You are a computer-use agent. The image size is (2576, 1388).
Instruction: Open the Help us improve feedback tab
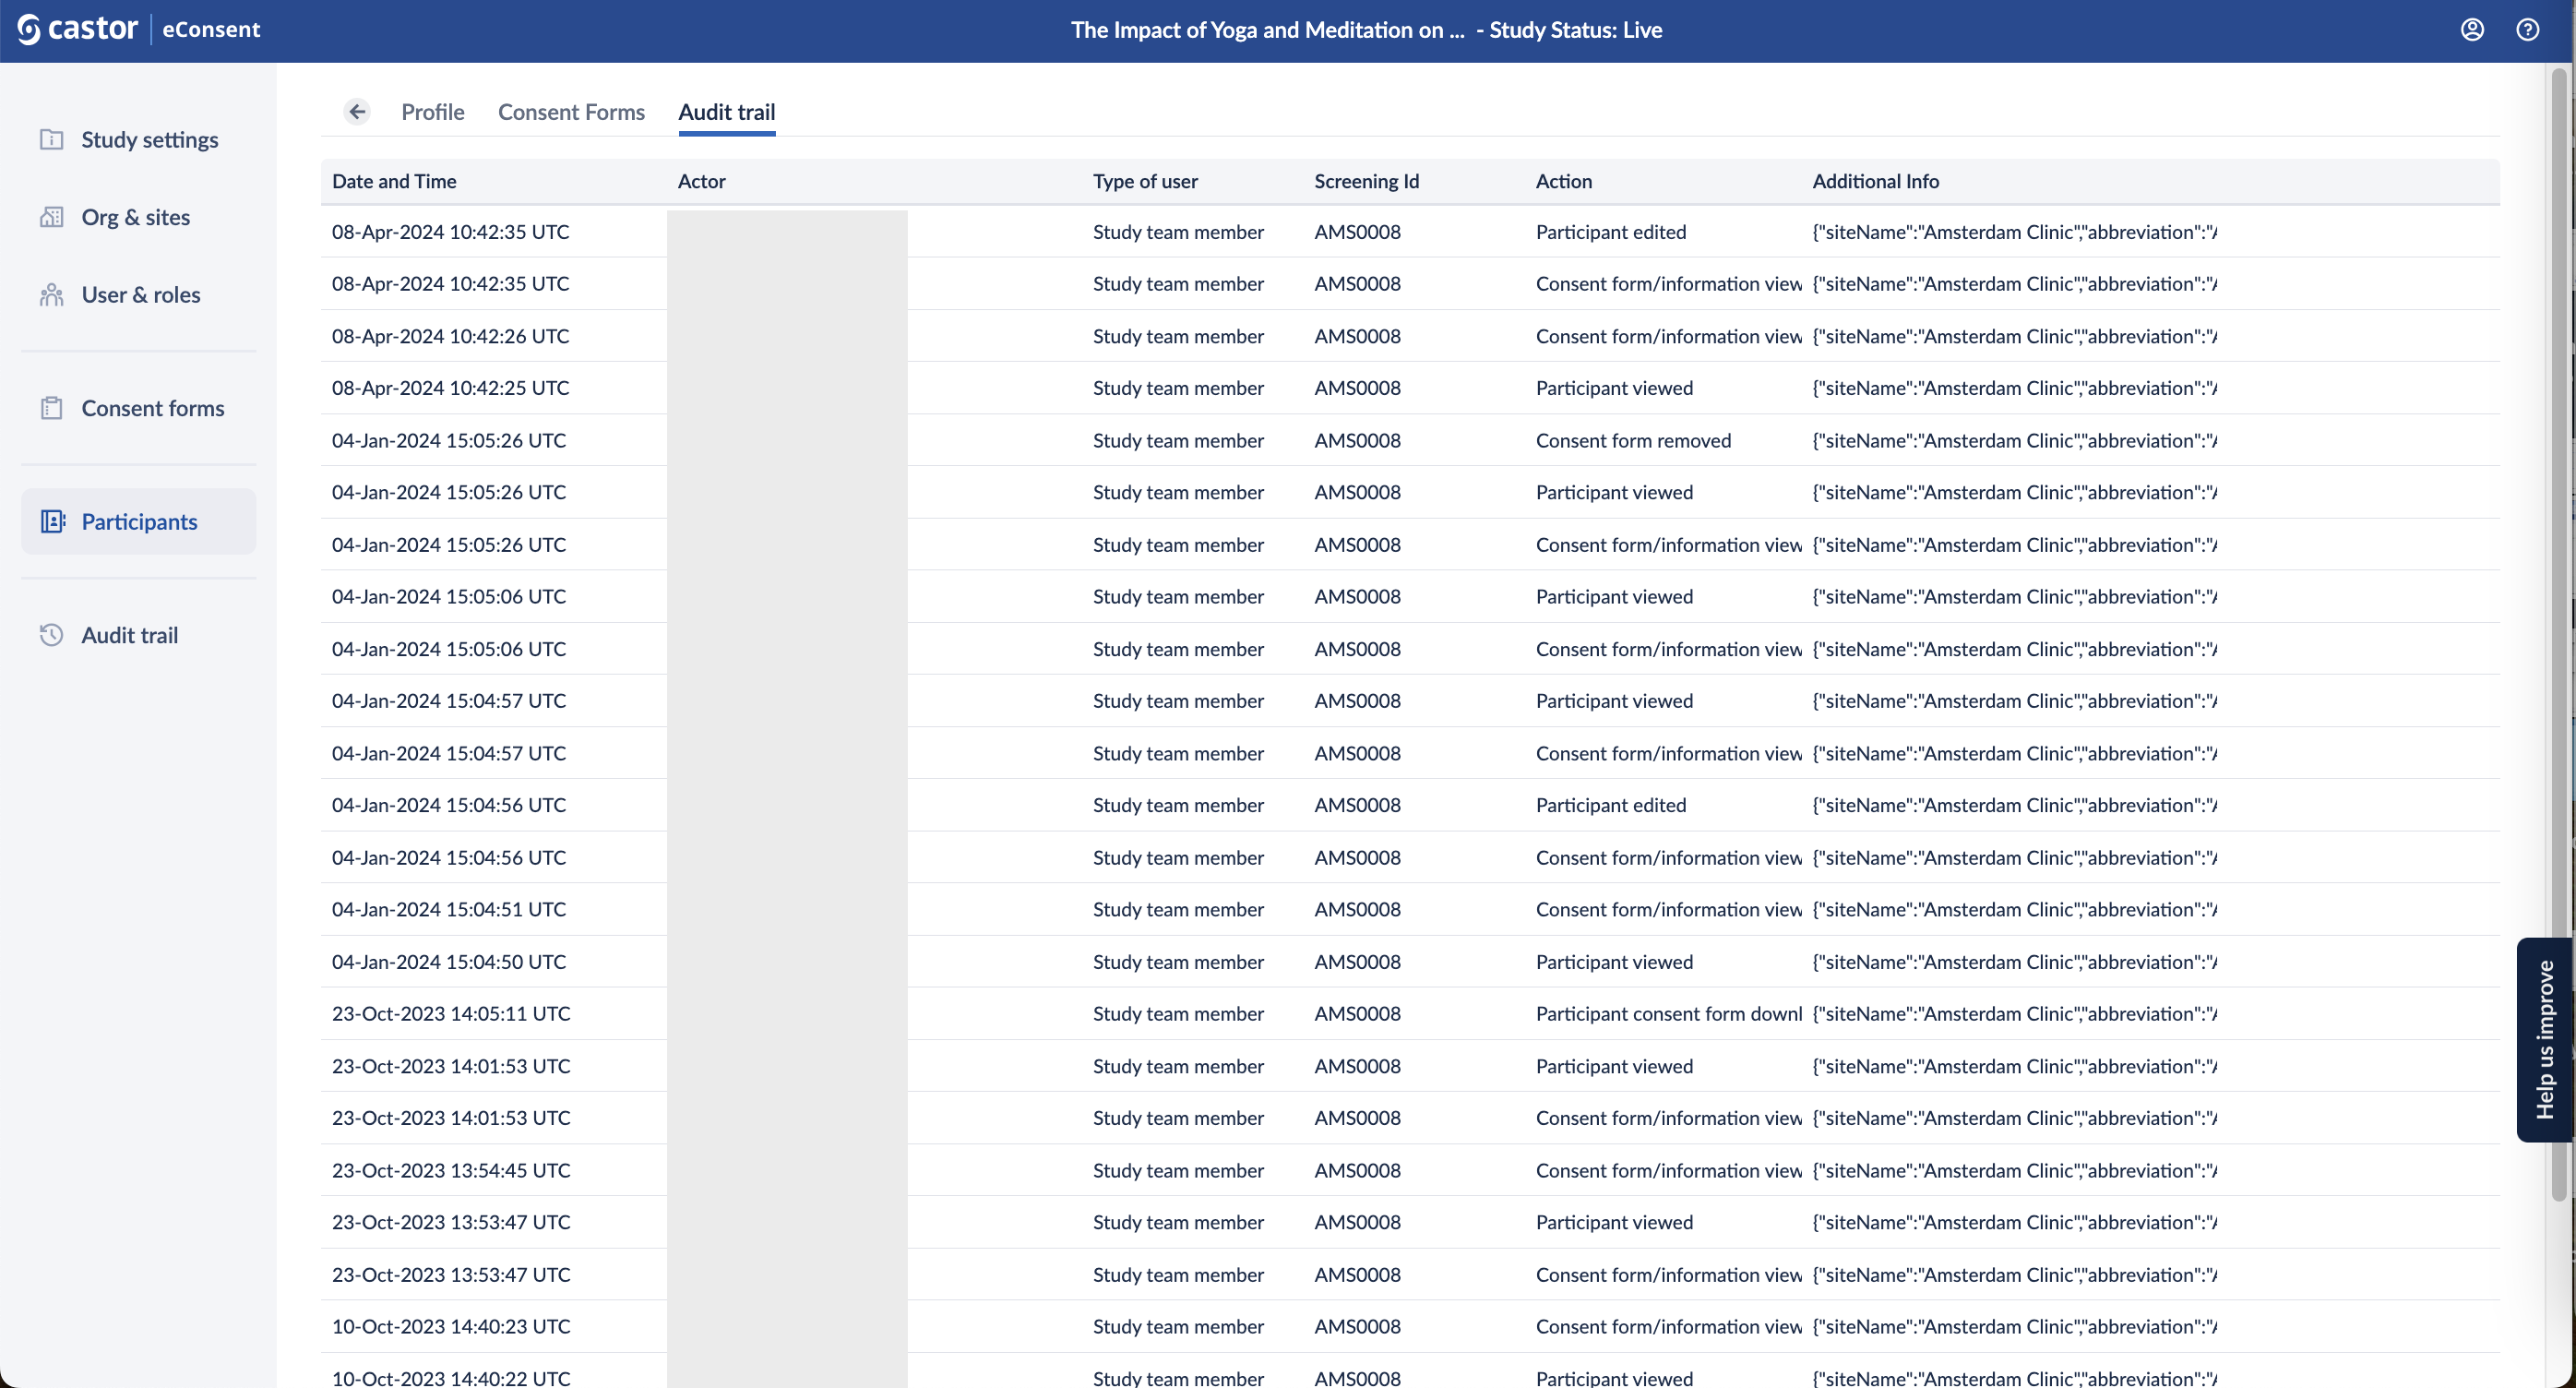[x=2545, y=1040]
